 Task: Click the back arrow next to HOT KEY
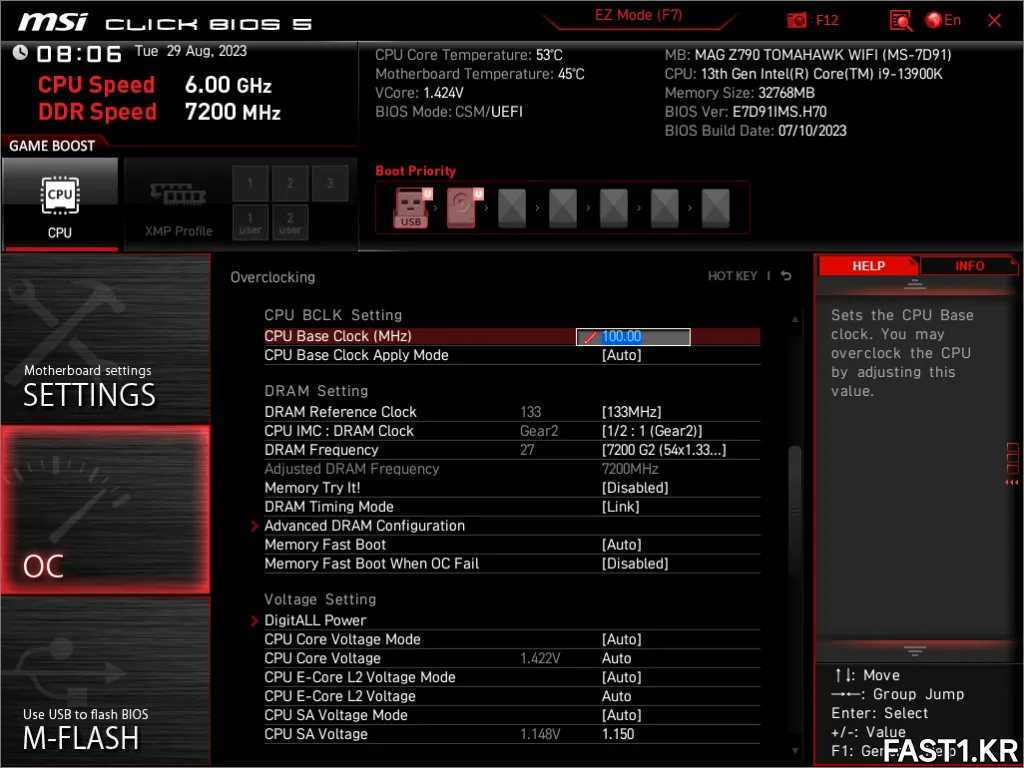point(786,276)
